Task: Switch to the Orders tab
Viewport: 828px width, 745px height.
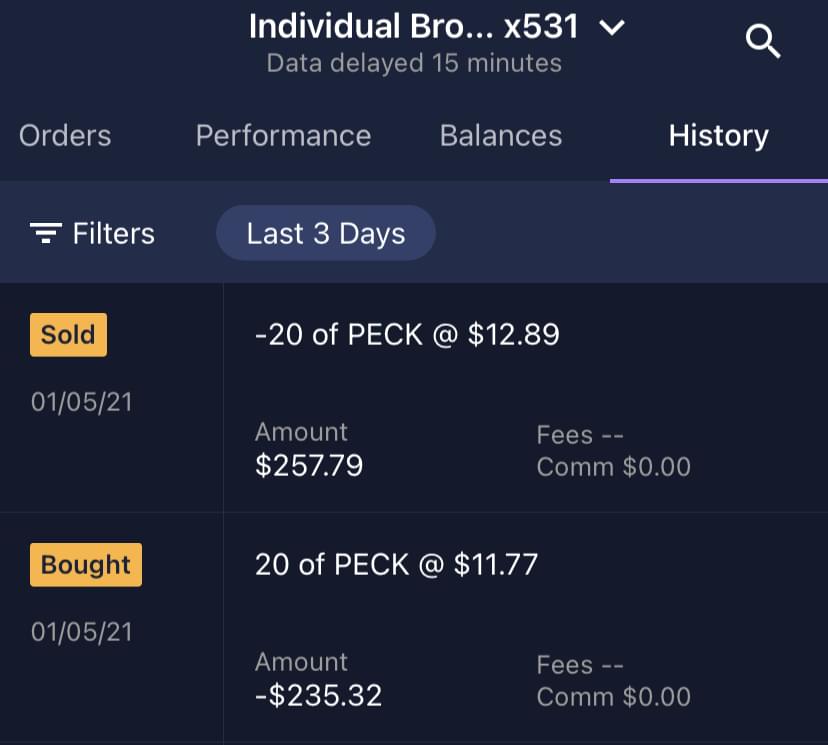Action: [65, 136]
